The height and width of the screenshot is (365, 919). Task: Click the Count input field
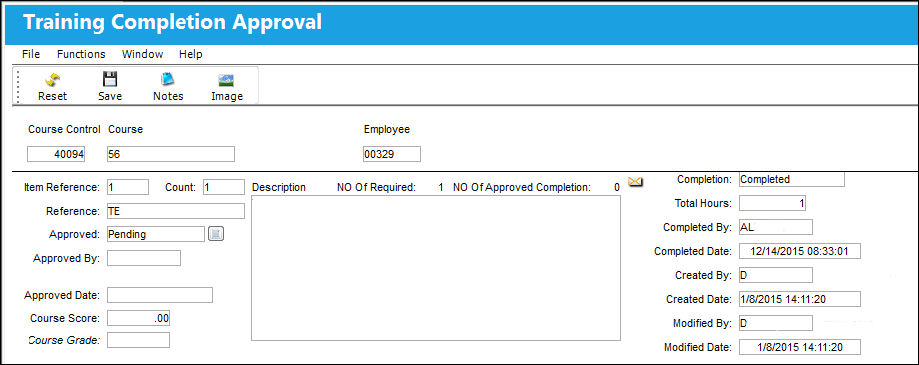(223, 187)
